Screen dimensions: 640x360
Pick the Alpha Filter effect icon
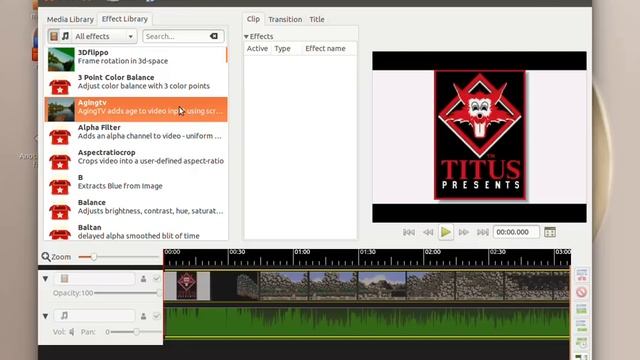tap(60, 136)
